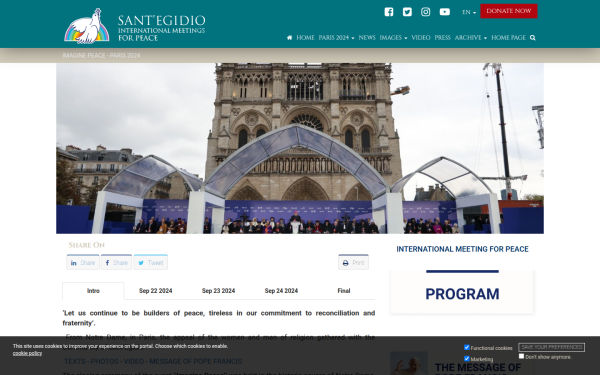Switch to the Sep 23 2024 tab
Image resolution: width=600 pixels, height=375 pixels.
(x=218, y=291)
